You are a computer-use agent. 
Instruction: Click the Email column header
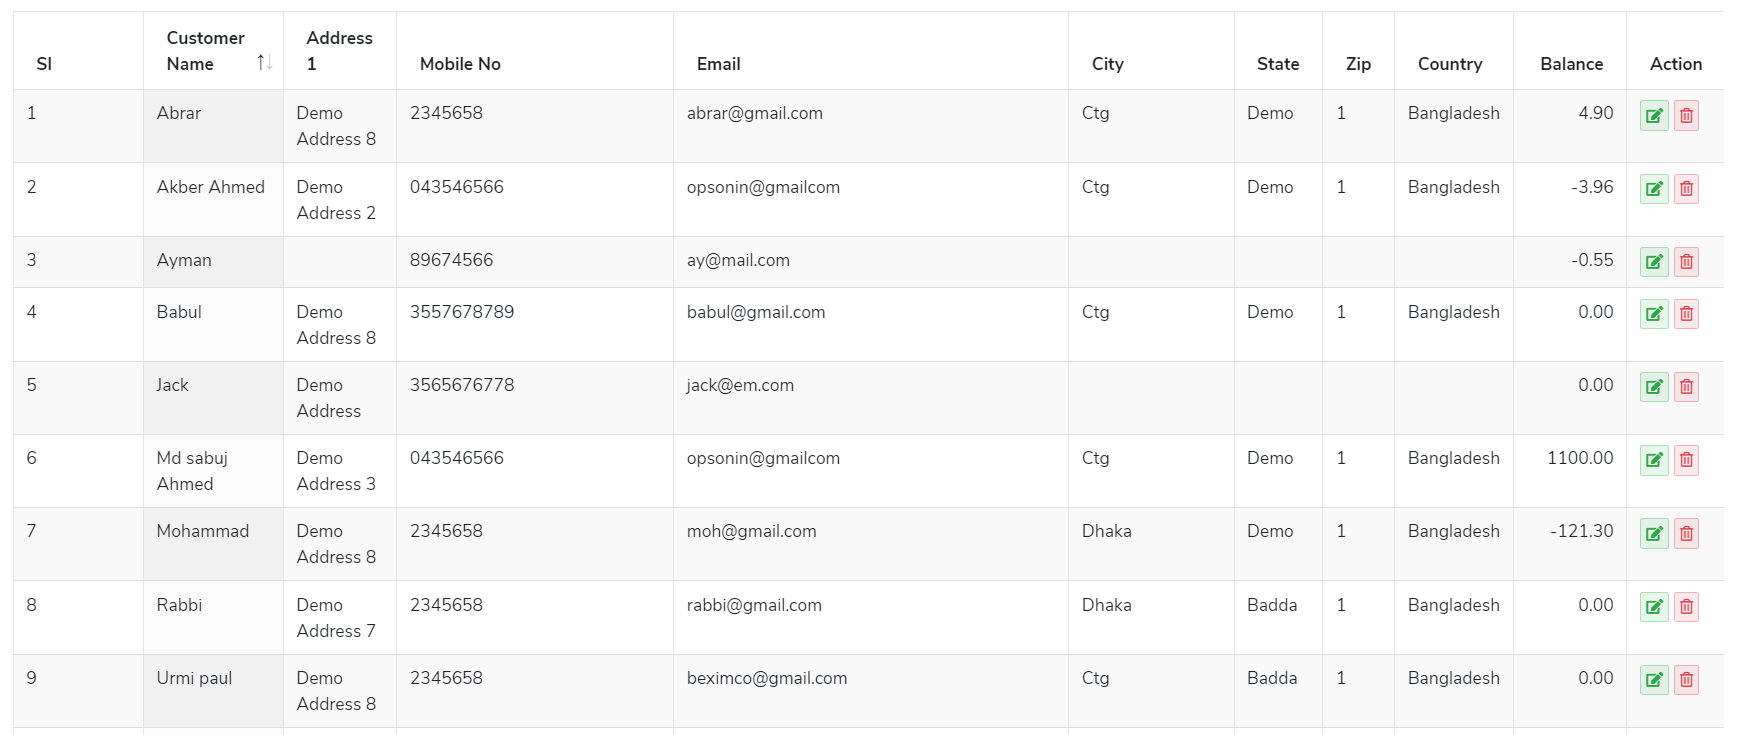(718, 64)
